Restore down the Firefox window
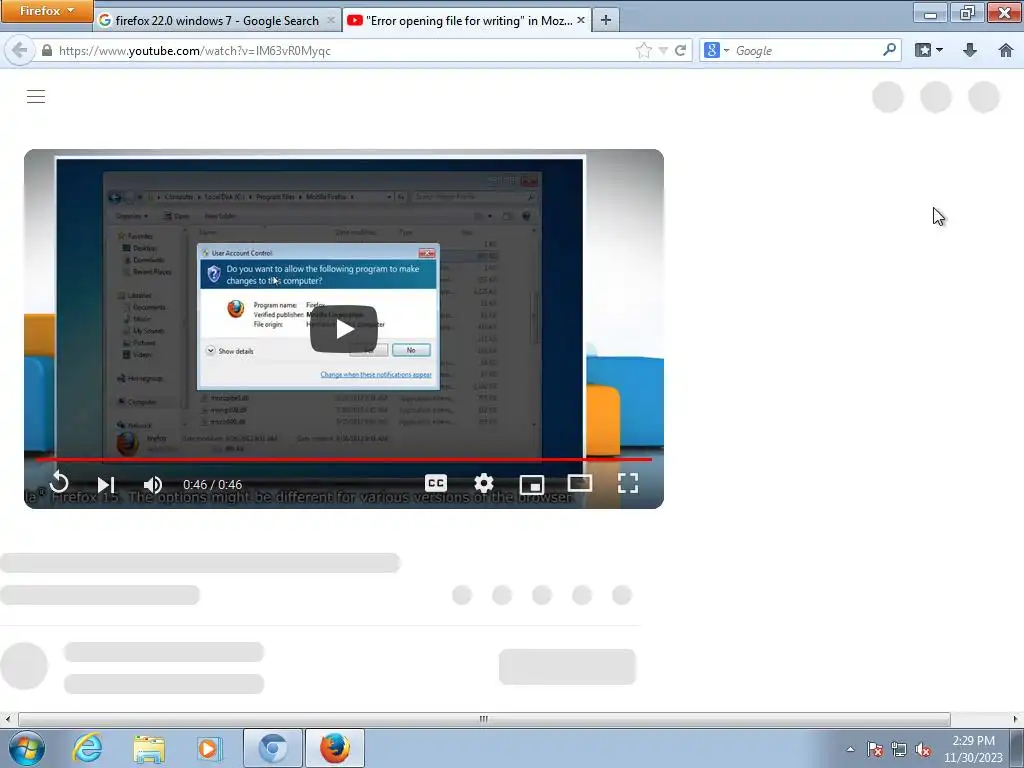Image resolution: width=1024 pixels, height=768 pixels. [x=967, y=12]
